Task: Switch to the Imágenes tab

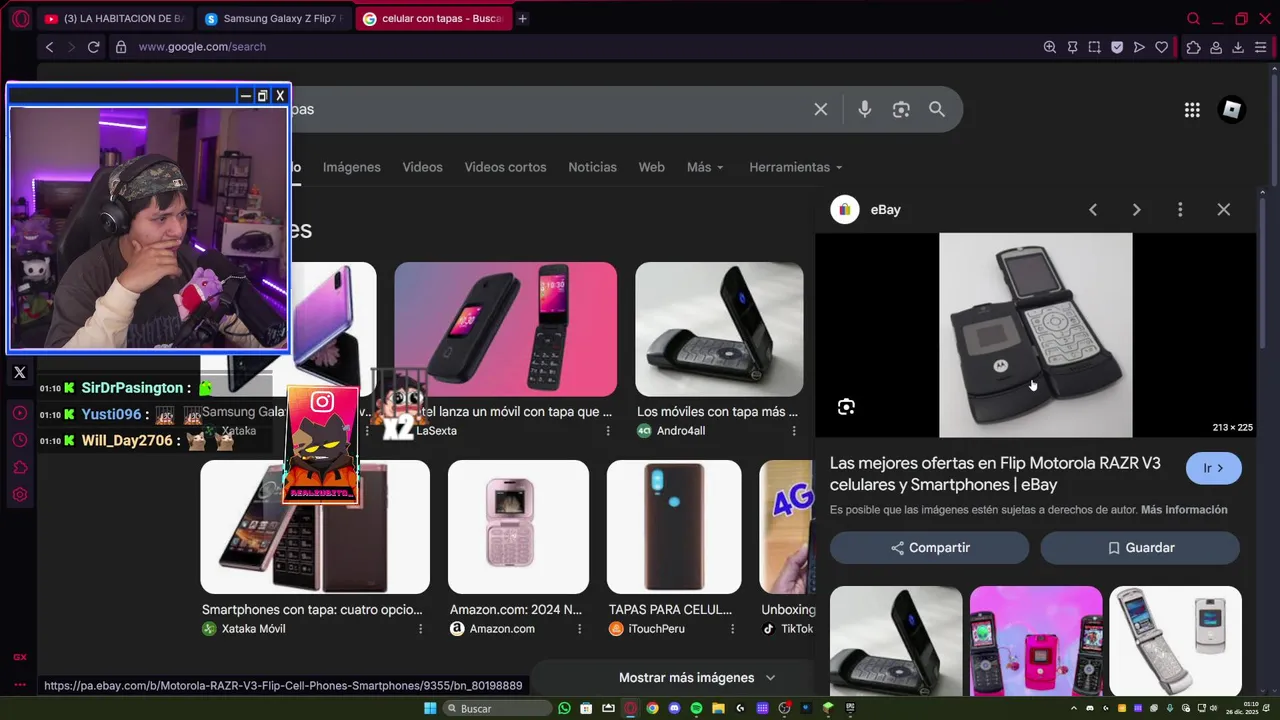Action: point(351,167)
